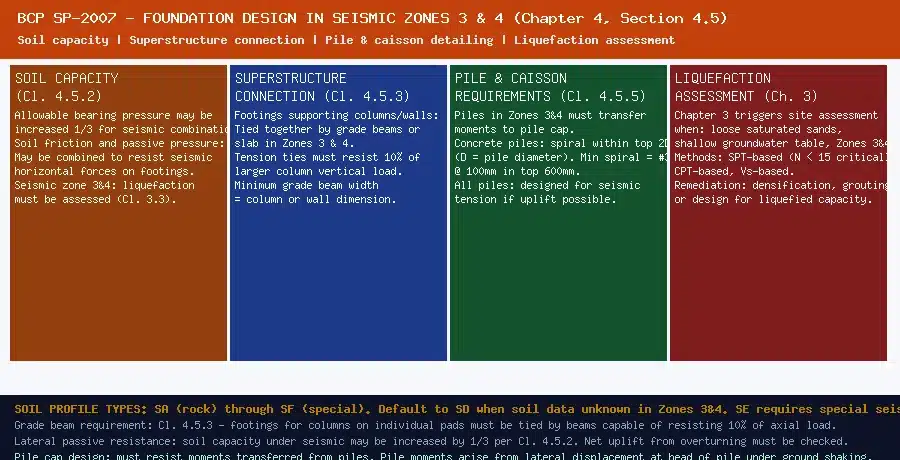Click 'must be assessed (Cl. 3.3).' line
Screen dimensions: 900x460
(x=95, y=199)
